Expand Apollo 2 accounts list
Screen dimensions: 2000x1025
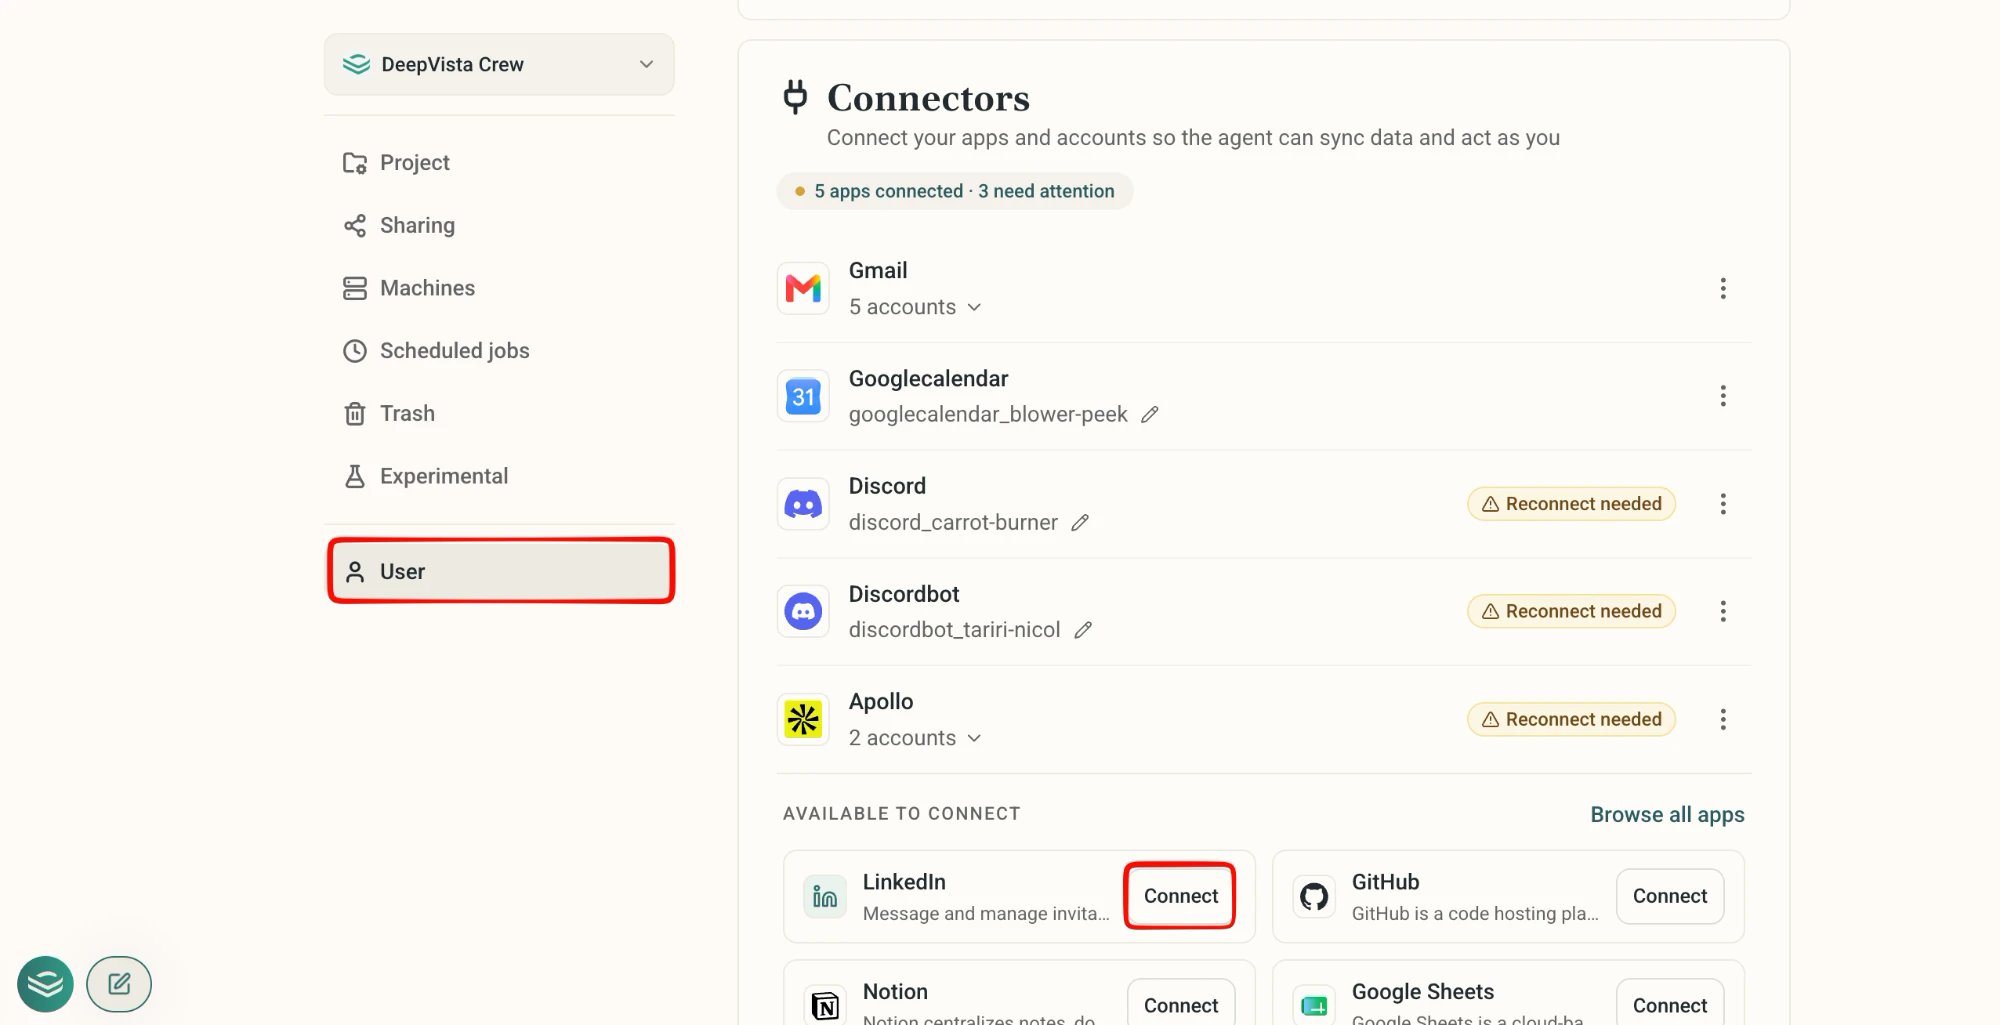point(915,738)
